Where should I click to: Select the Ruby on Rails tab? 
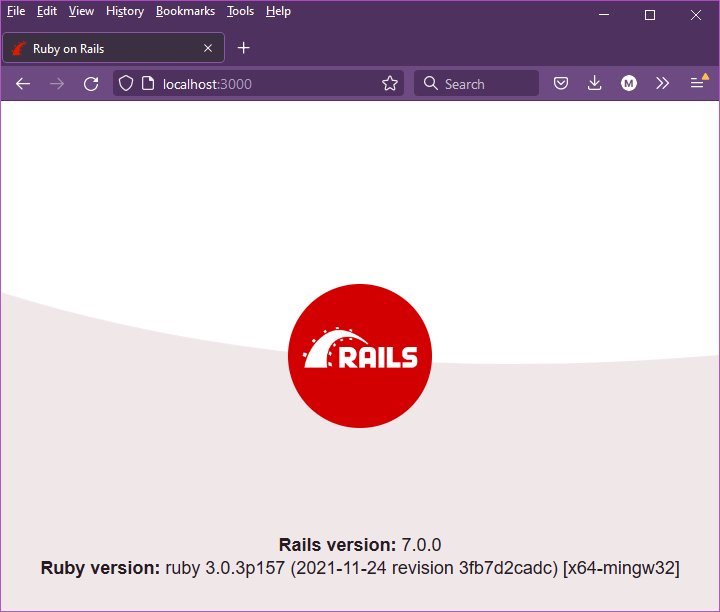point(100,48)
